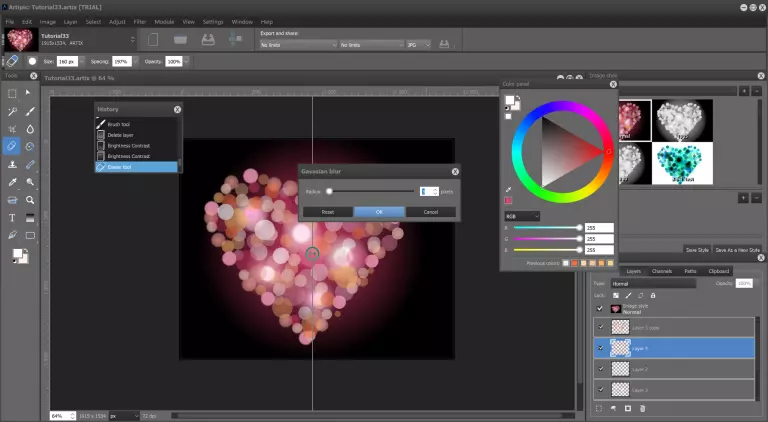The height and width of the screenshot is (422, 768).
Task: Click the delete layer trash icon
Action: (x=642, y=408)
